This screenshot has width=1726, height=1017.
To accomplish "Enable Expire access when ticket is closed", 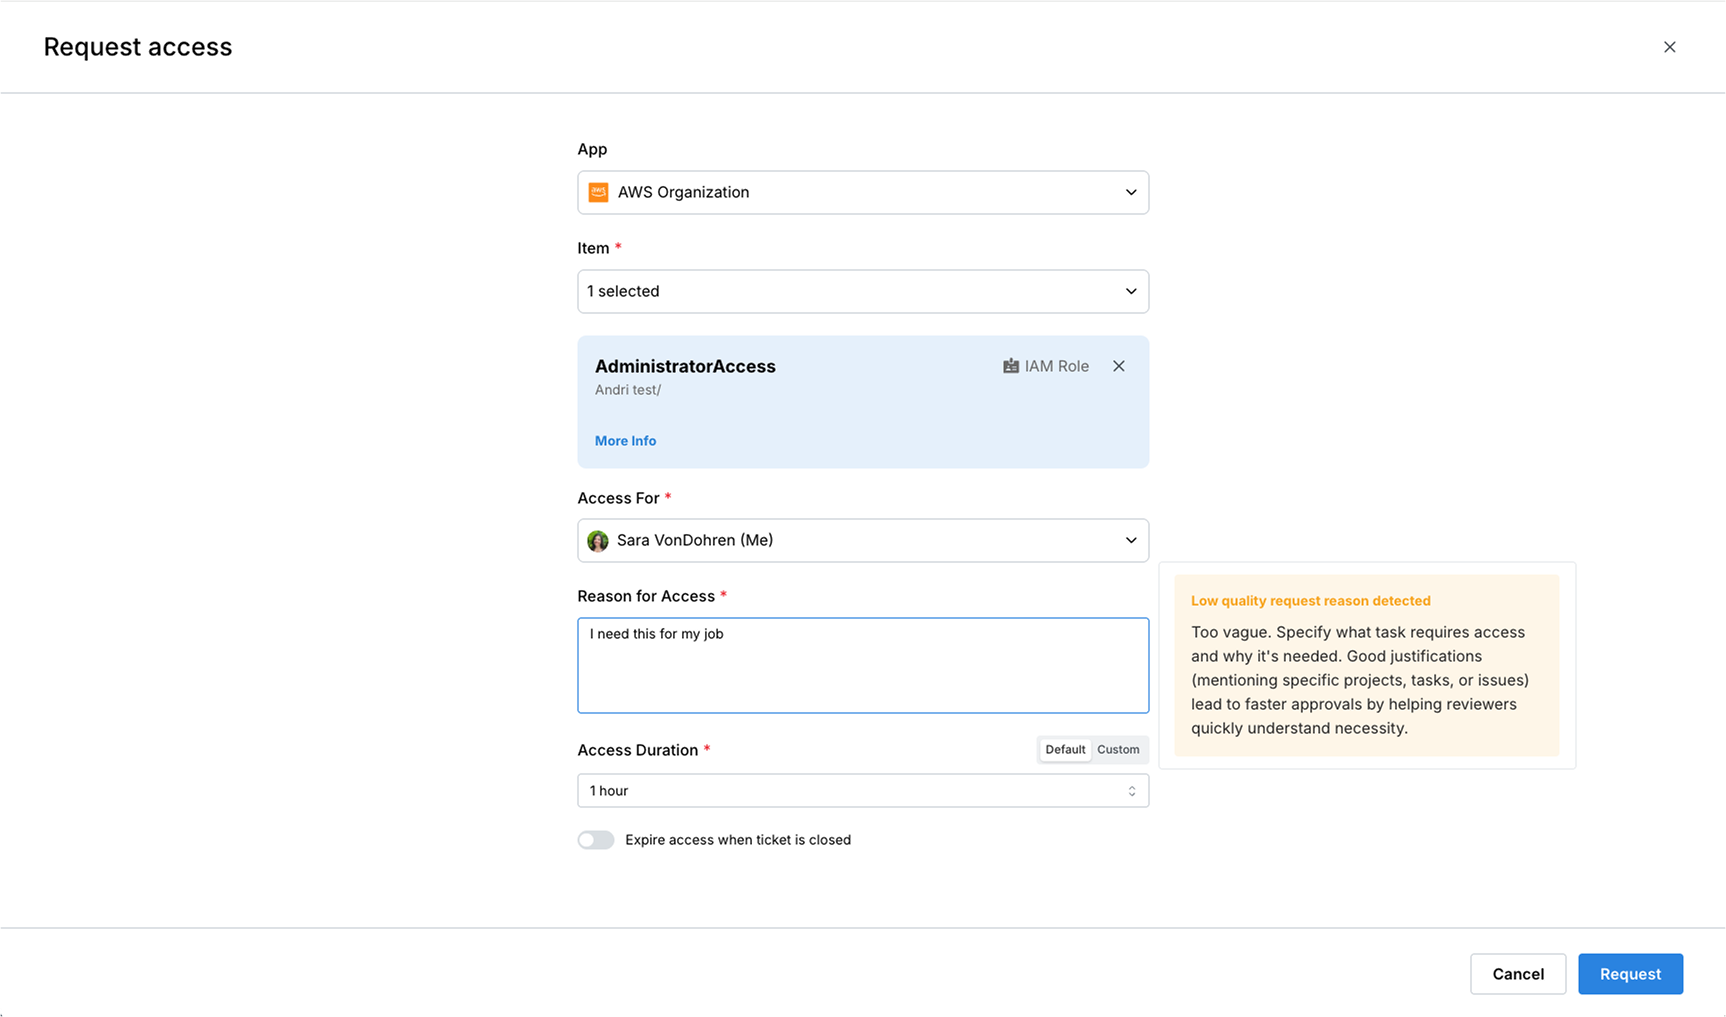I will coord(596,840).
